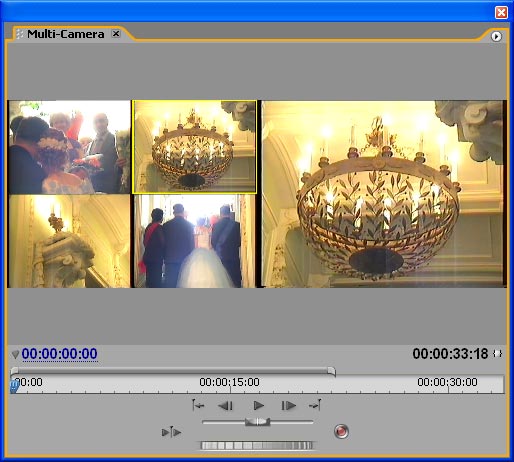This screenshot has height=462, width=514.
Task: Step forward one frame
Action: pyautogui.click(x=289, y=406)
